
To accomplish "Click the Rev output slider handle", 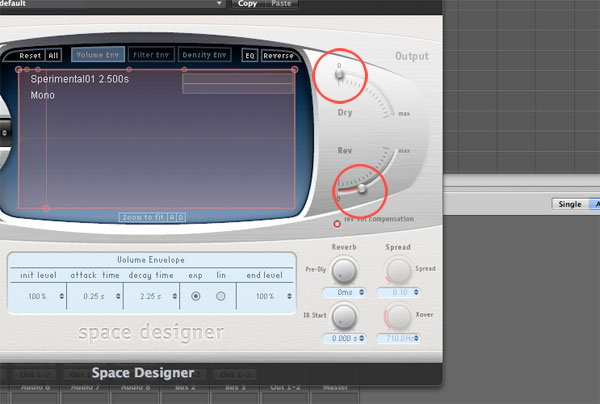I will [x=362, y=188].
